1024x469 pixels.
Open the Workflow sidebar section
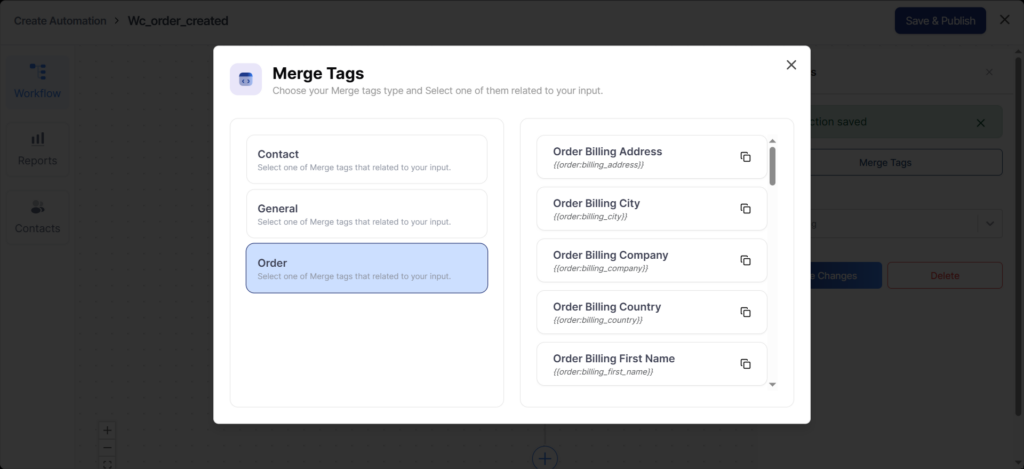coord(37,80)
